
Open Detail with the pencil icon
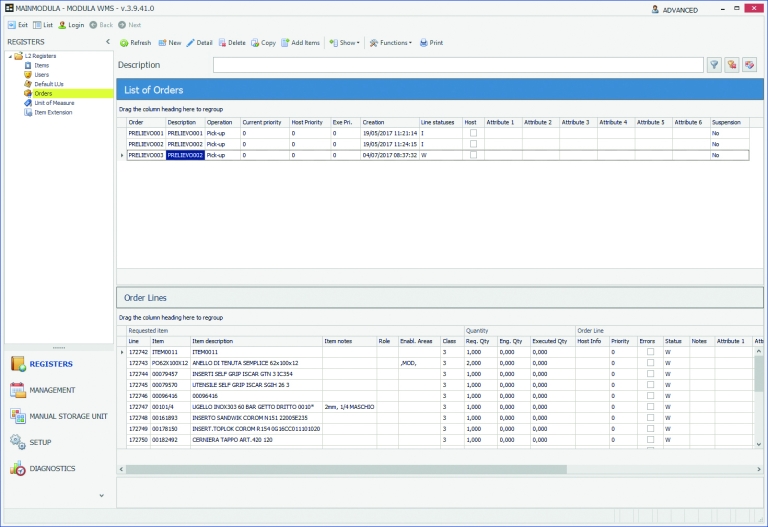(191, 43)
